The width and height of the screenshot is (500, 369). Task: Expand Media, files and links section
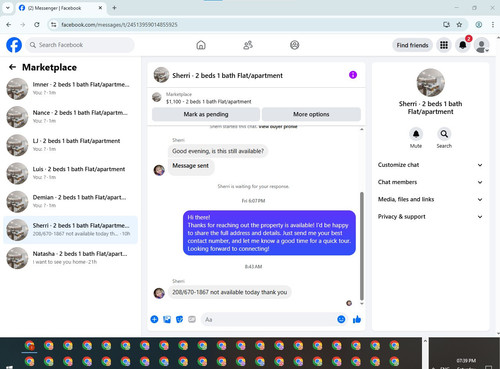coord(430,199)
